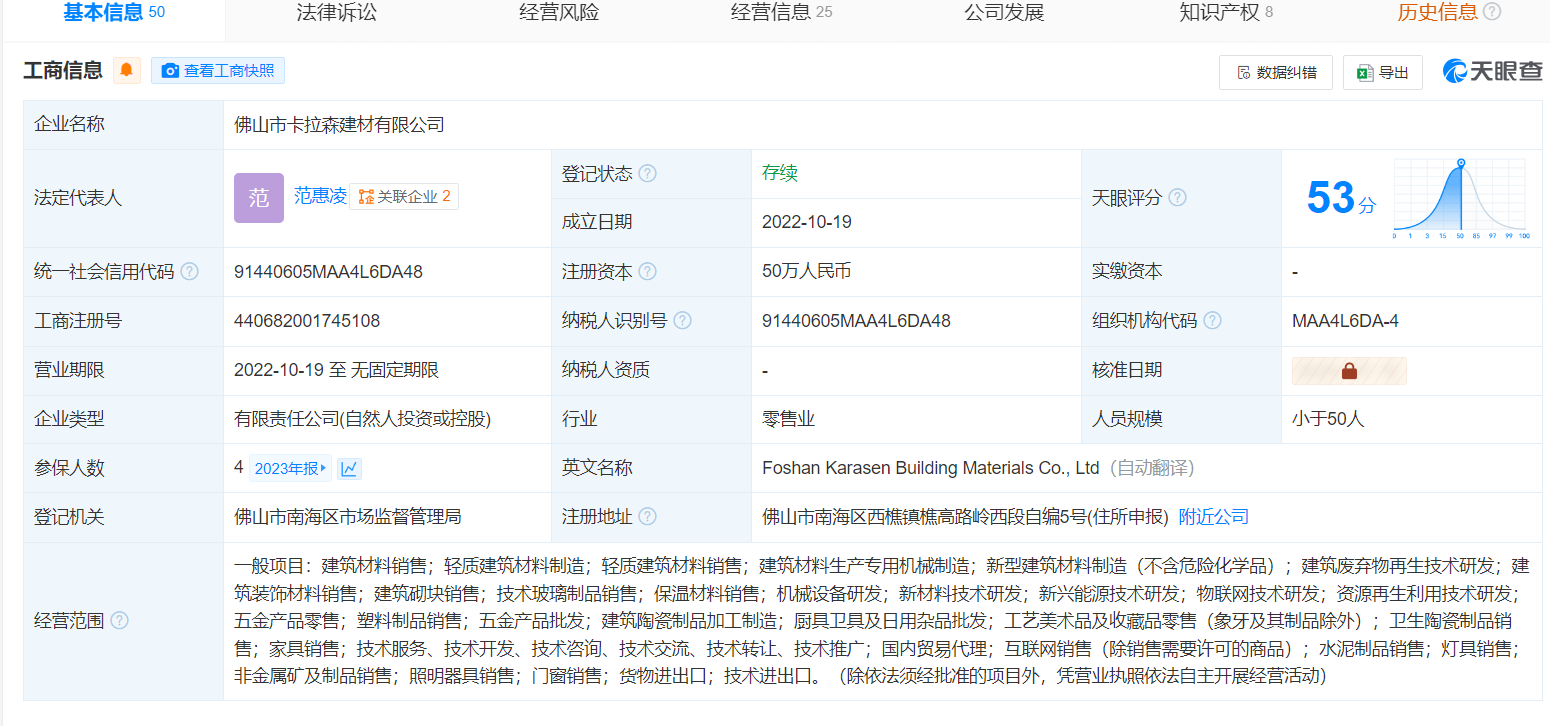
Task: Open the 经营风险 tab
Action: (559, 12)
